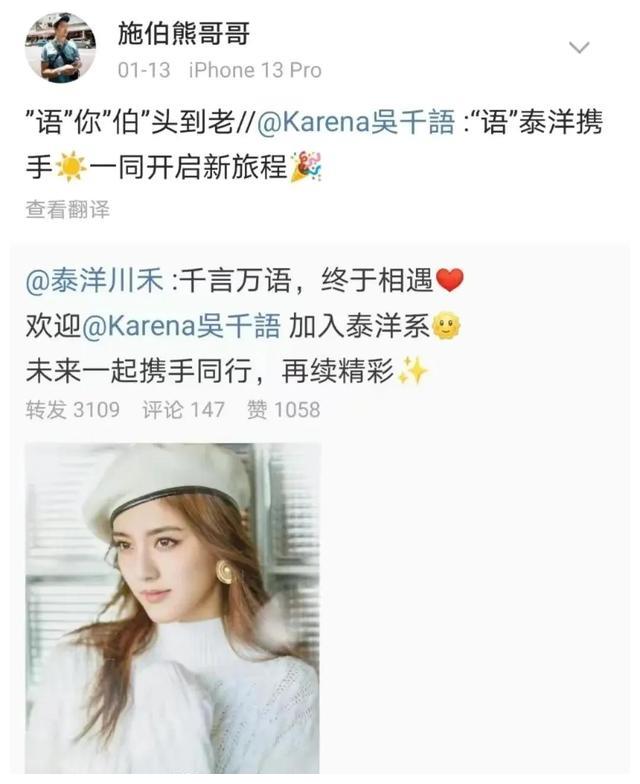Viewport: 640px width, 784px height.
Task: View likes count 赞 1058
Action: (x=284, y=410)
